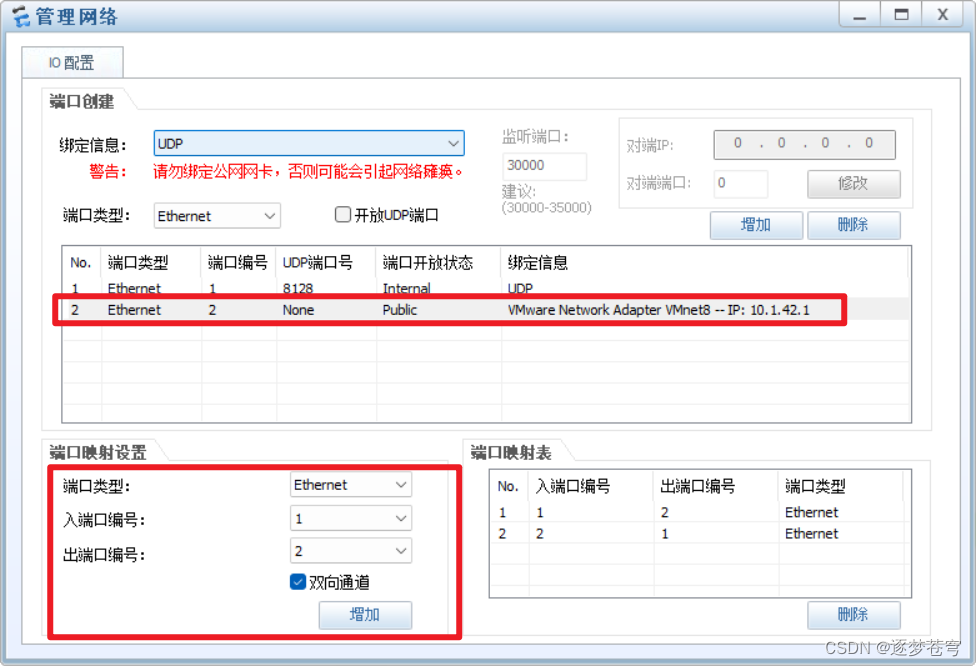Viewport: 976px width, 666px height.
Task: Minimize the 管理网络 window
Action: coord(860,15)
